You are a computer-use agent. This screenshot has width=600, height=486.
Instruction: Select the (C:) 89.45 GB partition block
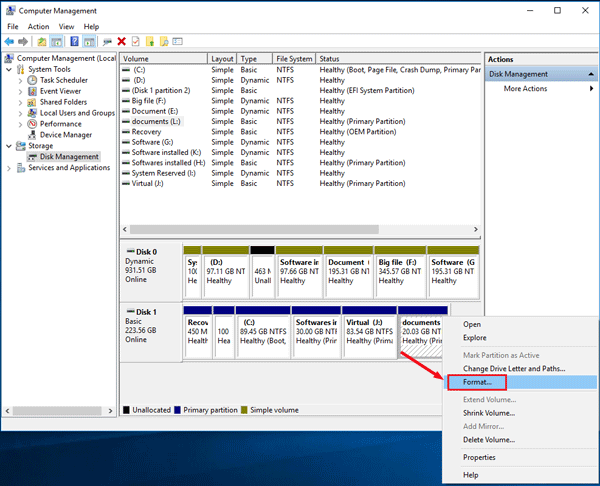pos(263,331)
